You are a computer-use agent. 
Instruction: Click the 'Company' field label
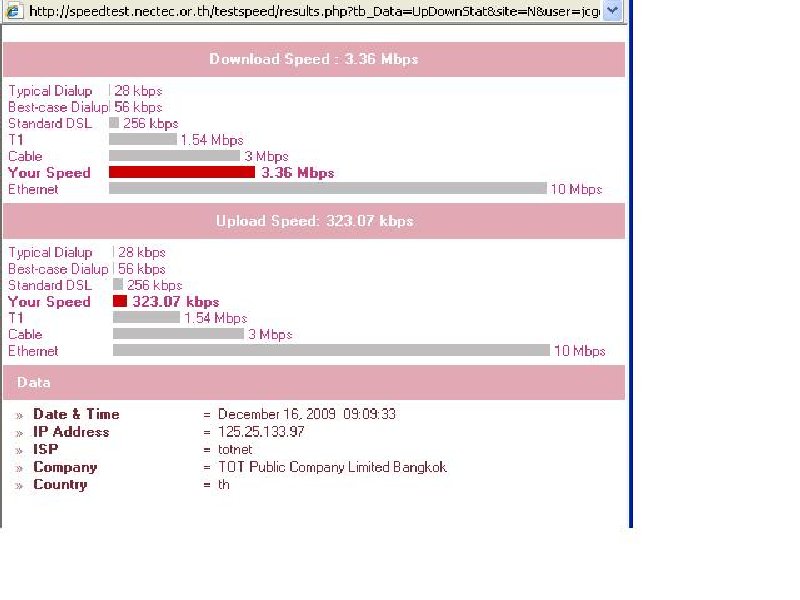pyautogui.click(x=65, y=467)
